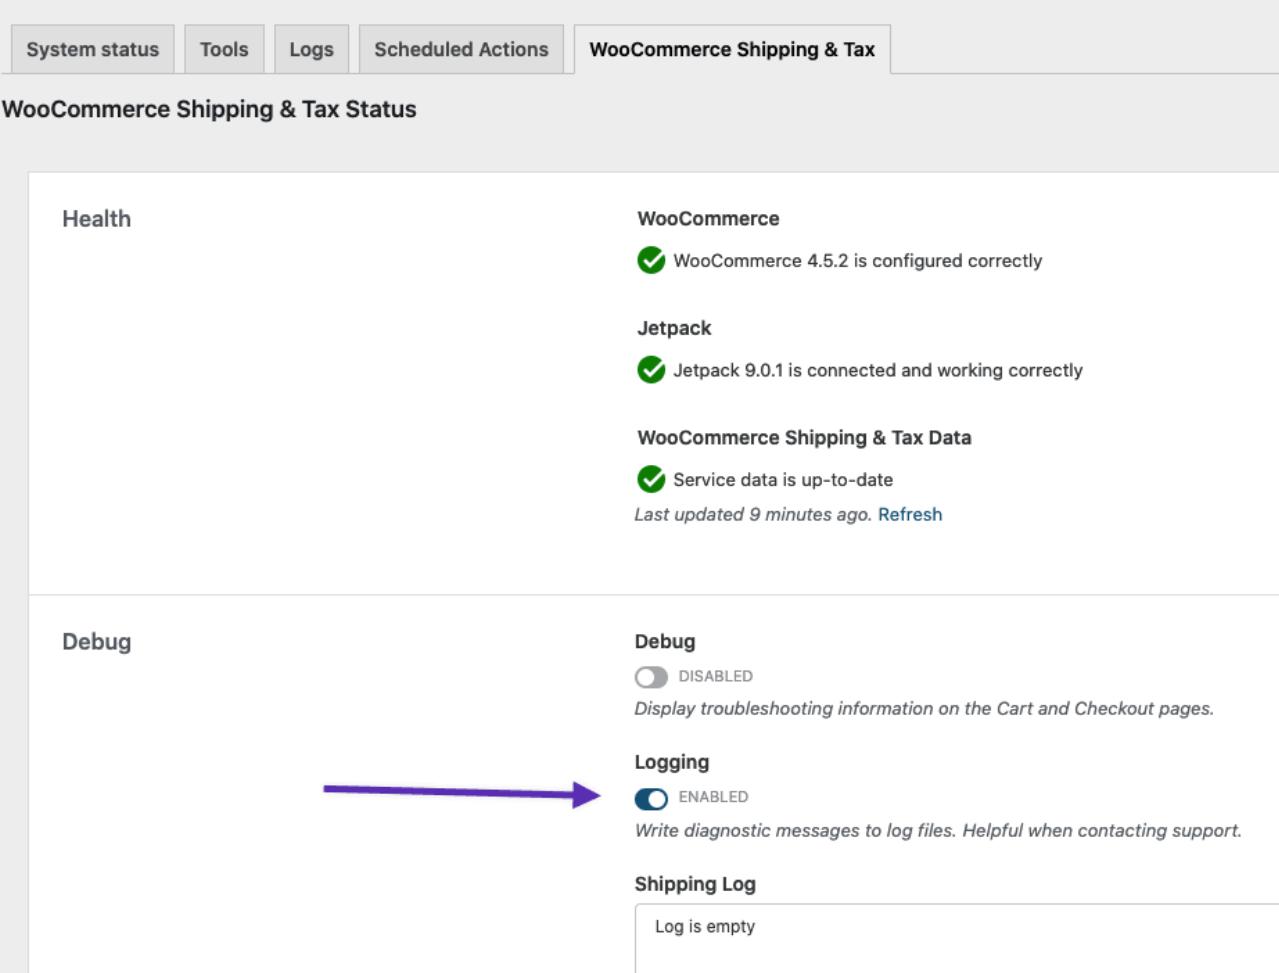
Task: Select WooCommerce Shipping & Tax tab
Action: point(732,49)
